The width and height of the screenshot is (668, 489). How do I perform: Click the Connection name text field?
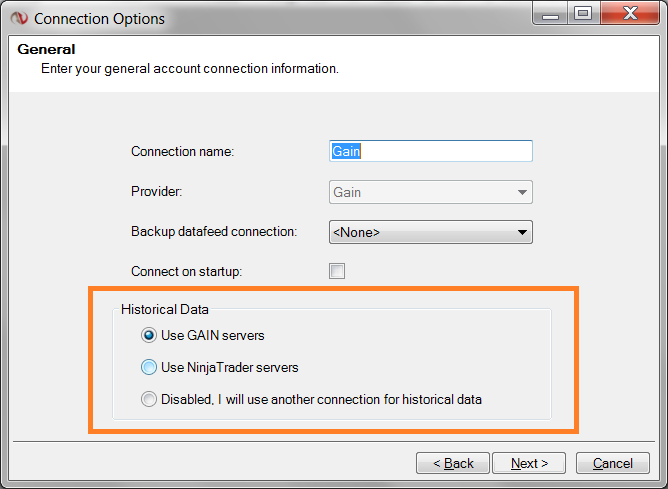(x=431, y=151)
